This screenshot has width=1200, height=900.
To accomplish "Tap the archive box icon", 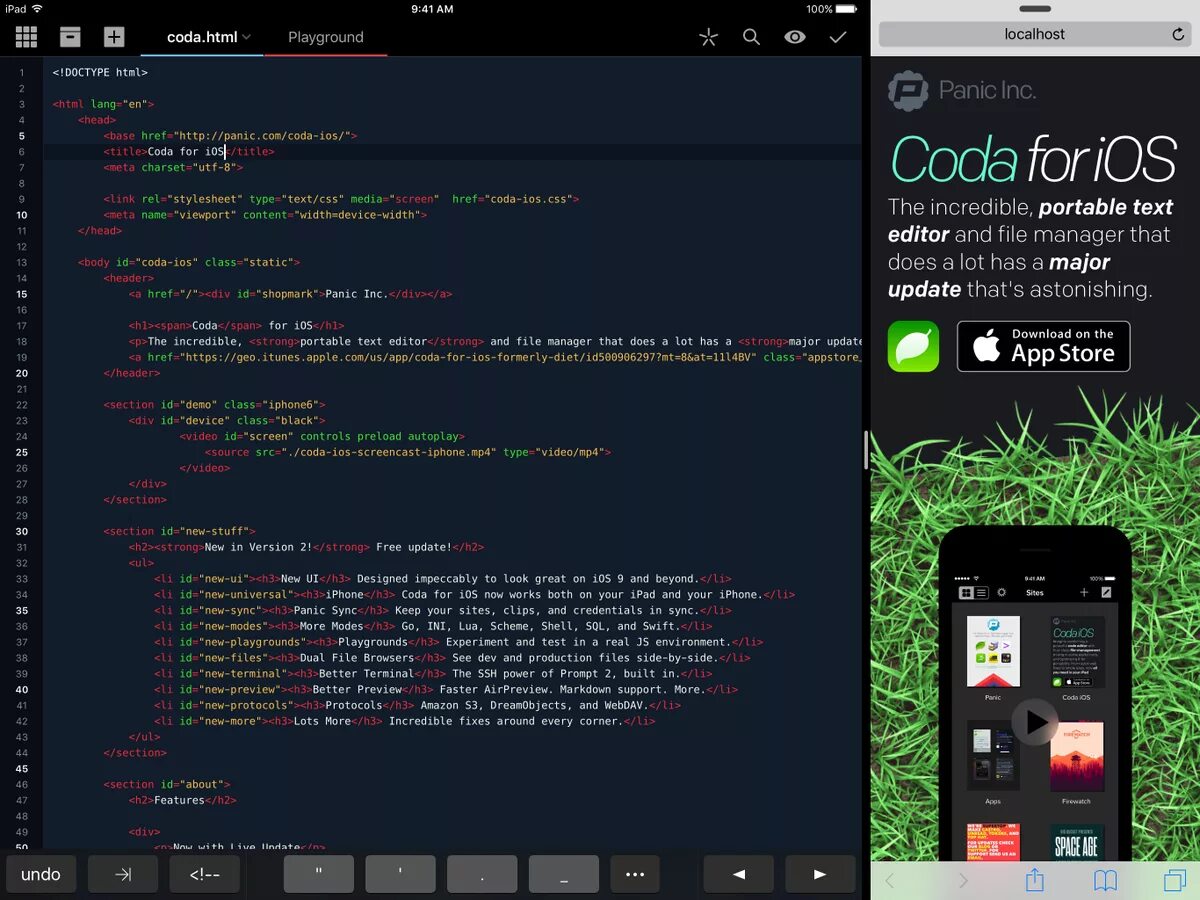I will click(x=70, y=38).
